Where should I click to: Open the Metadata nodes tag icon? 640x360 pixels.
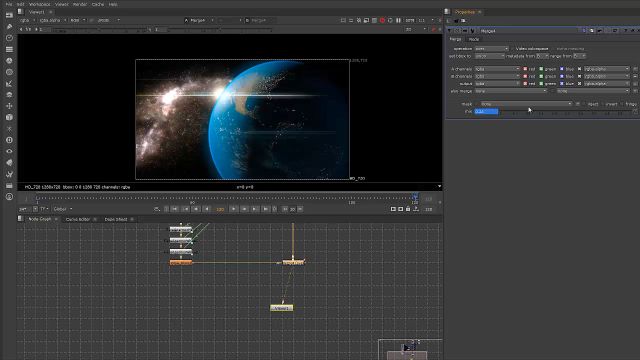(x=9, y=162)
